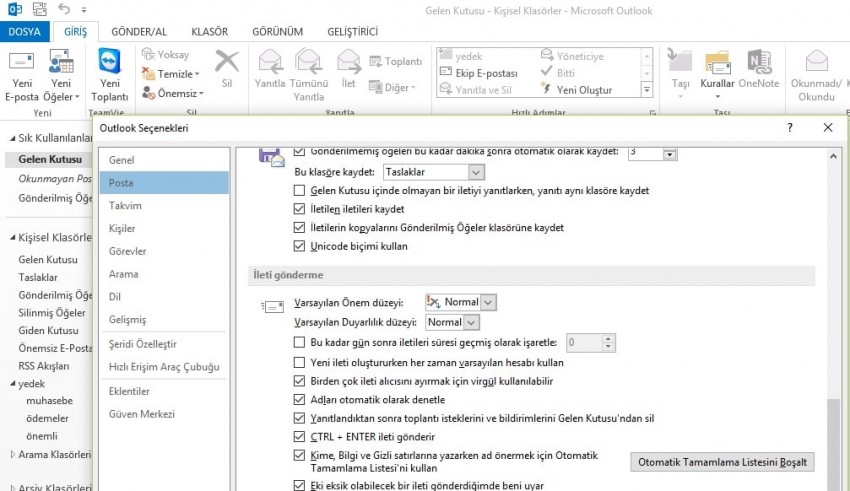This screenshot has height=491, width=850.
Task: Toggle Adları otomatik olarak denetle
Action: point(299,399)
